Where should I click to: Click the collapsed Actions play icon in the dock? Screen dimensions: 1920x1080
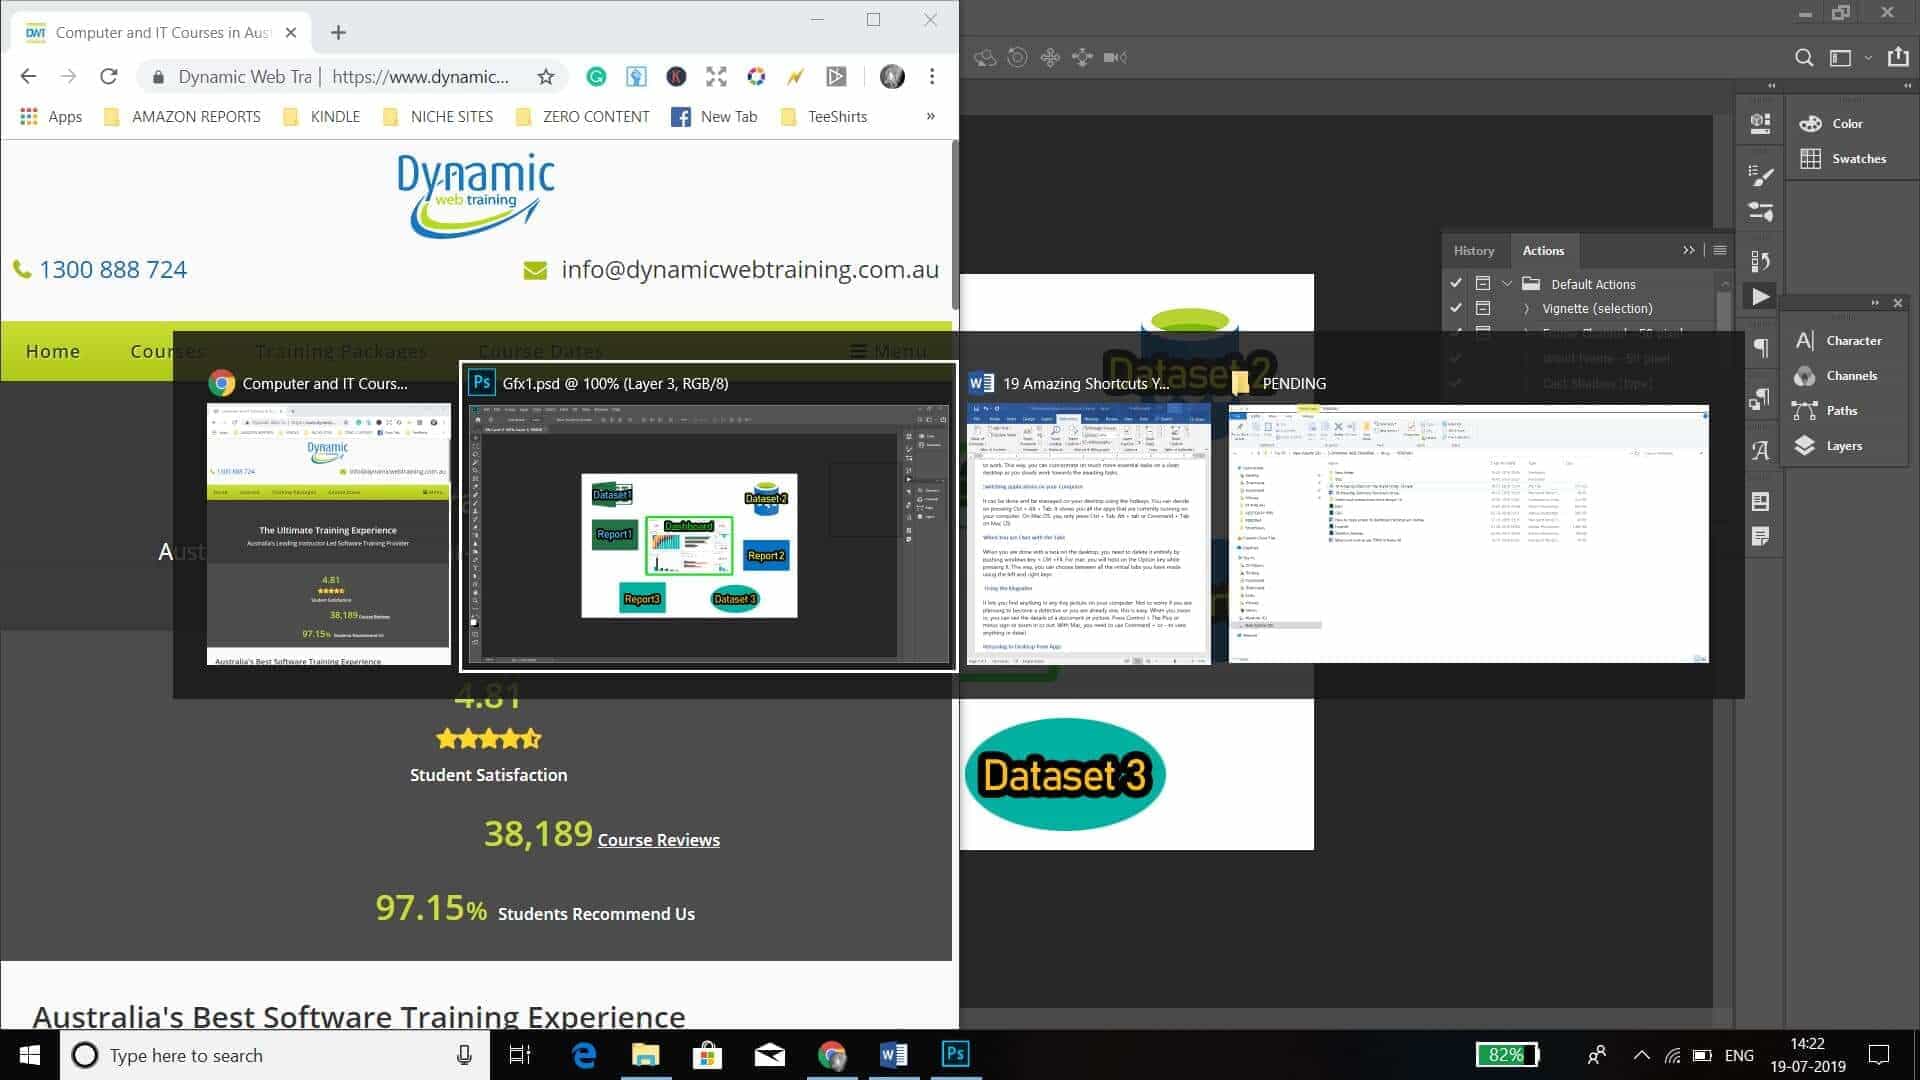(1759, 296)
